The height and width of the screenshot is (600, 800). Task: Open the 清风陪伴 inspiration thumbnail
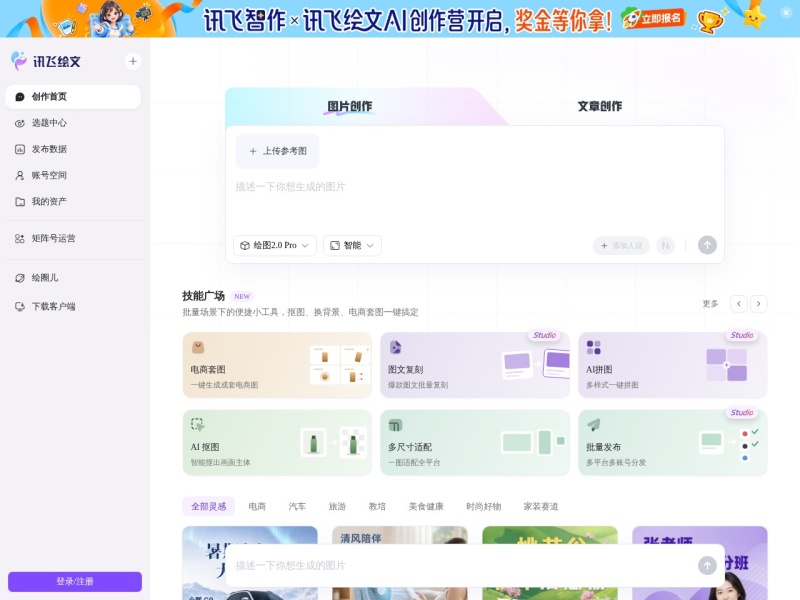coord(399,563)
